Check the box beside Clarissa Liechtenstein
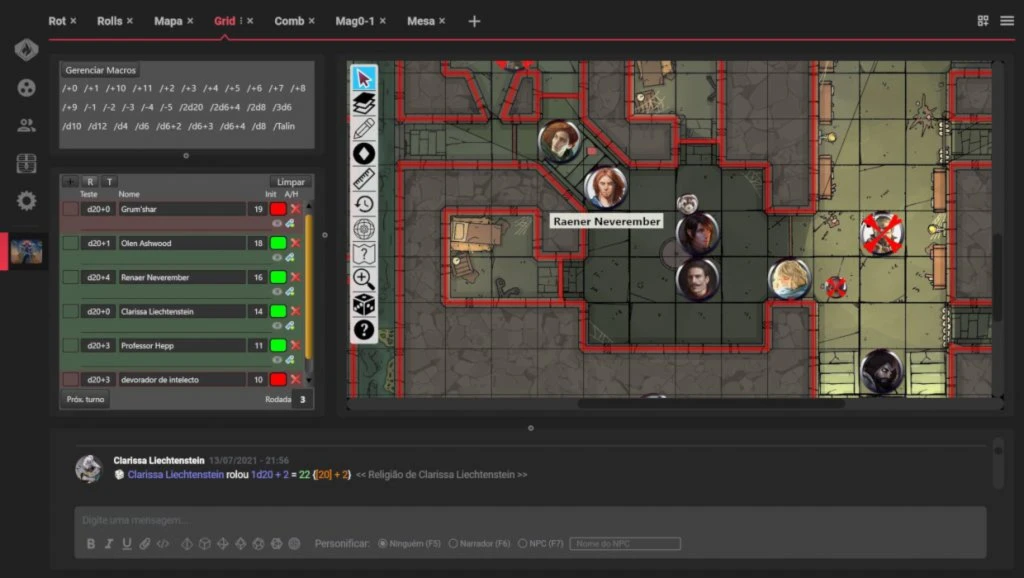The image size is (1024, 578). pyautogui.click(x=71, y=312)
